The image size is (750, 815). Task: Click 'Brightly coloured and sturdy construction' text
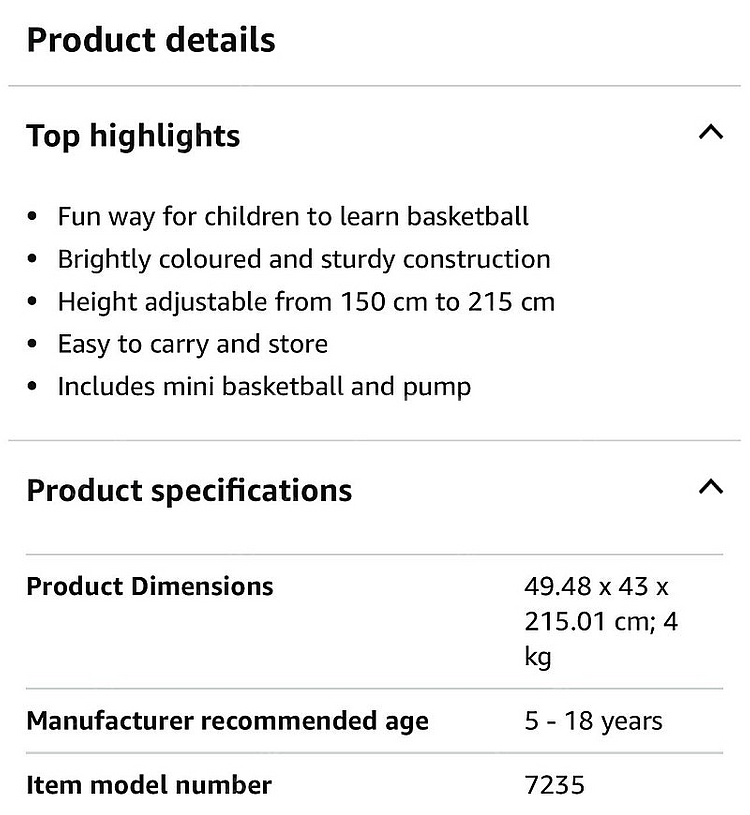[304, 259]
